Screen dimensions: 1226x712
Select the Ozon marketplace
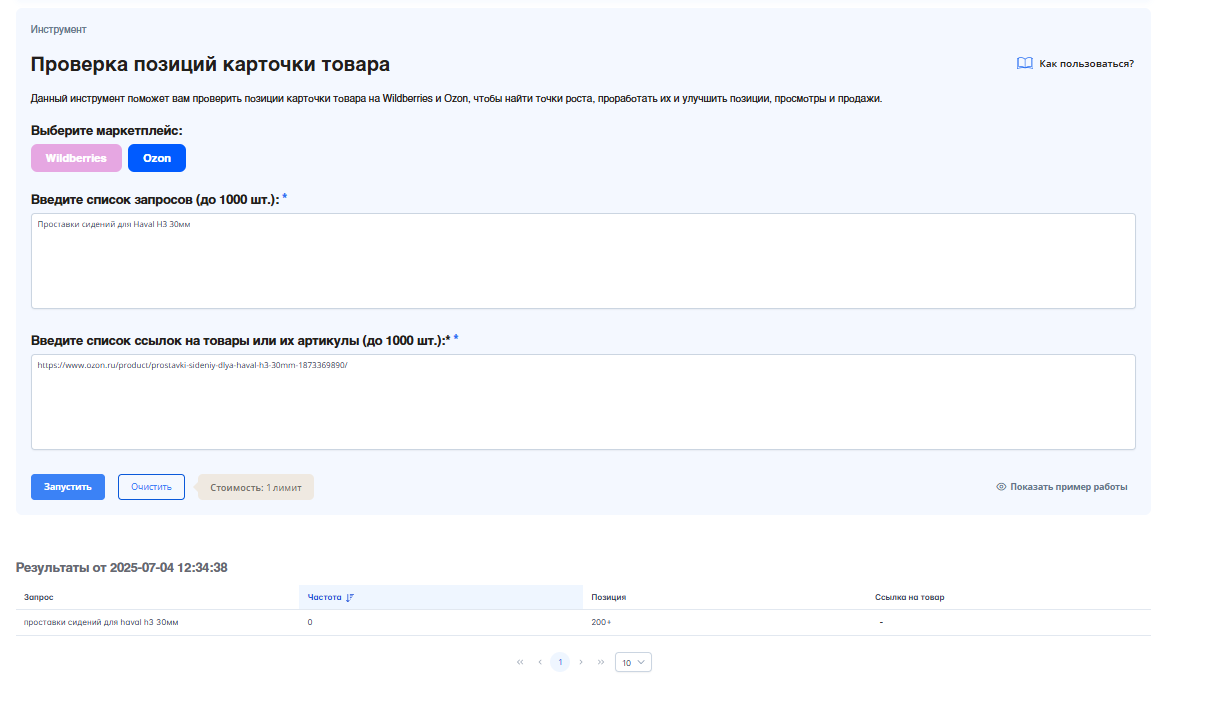point(157,158)
